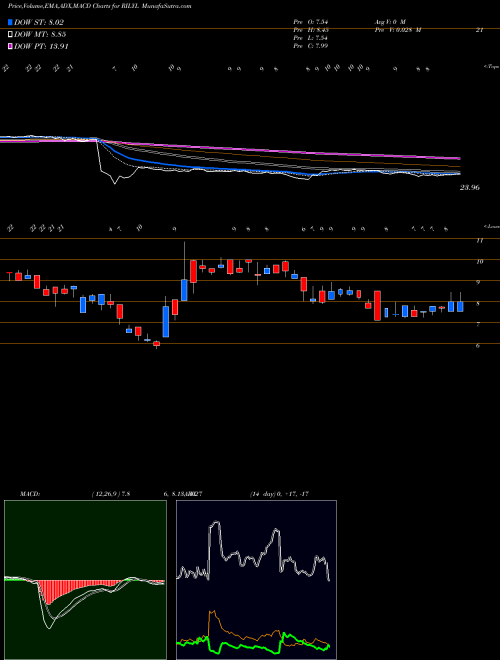Viewport: 500px width, 660px height.
Task: Click the 'Pre L: 7.54' low value
Action: click(311, 38)
